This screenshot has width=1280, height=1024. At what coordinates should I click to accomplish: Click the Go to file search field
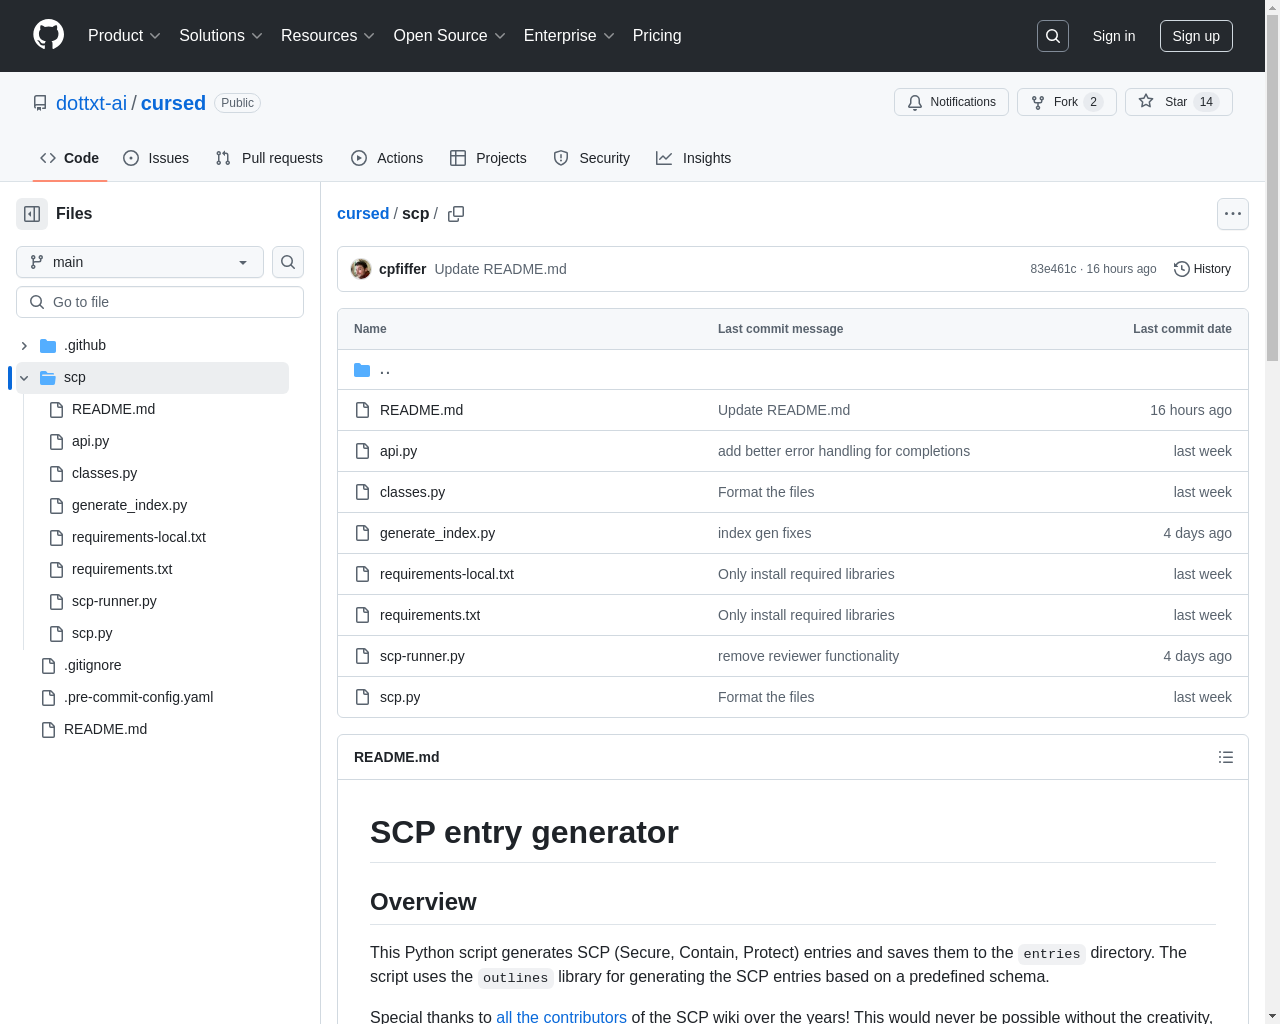[x=160, y=302]
